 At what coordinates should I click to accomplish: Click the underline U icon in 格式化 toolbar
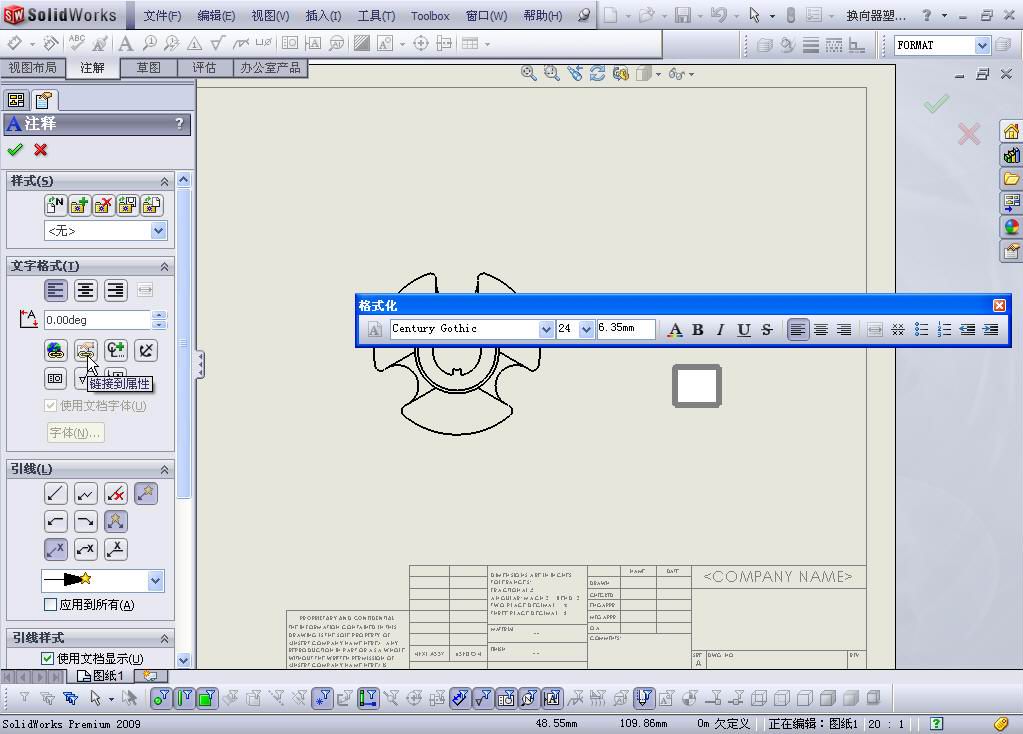[x=744, y=329]
